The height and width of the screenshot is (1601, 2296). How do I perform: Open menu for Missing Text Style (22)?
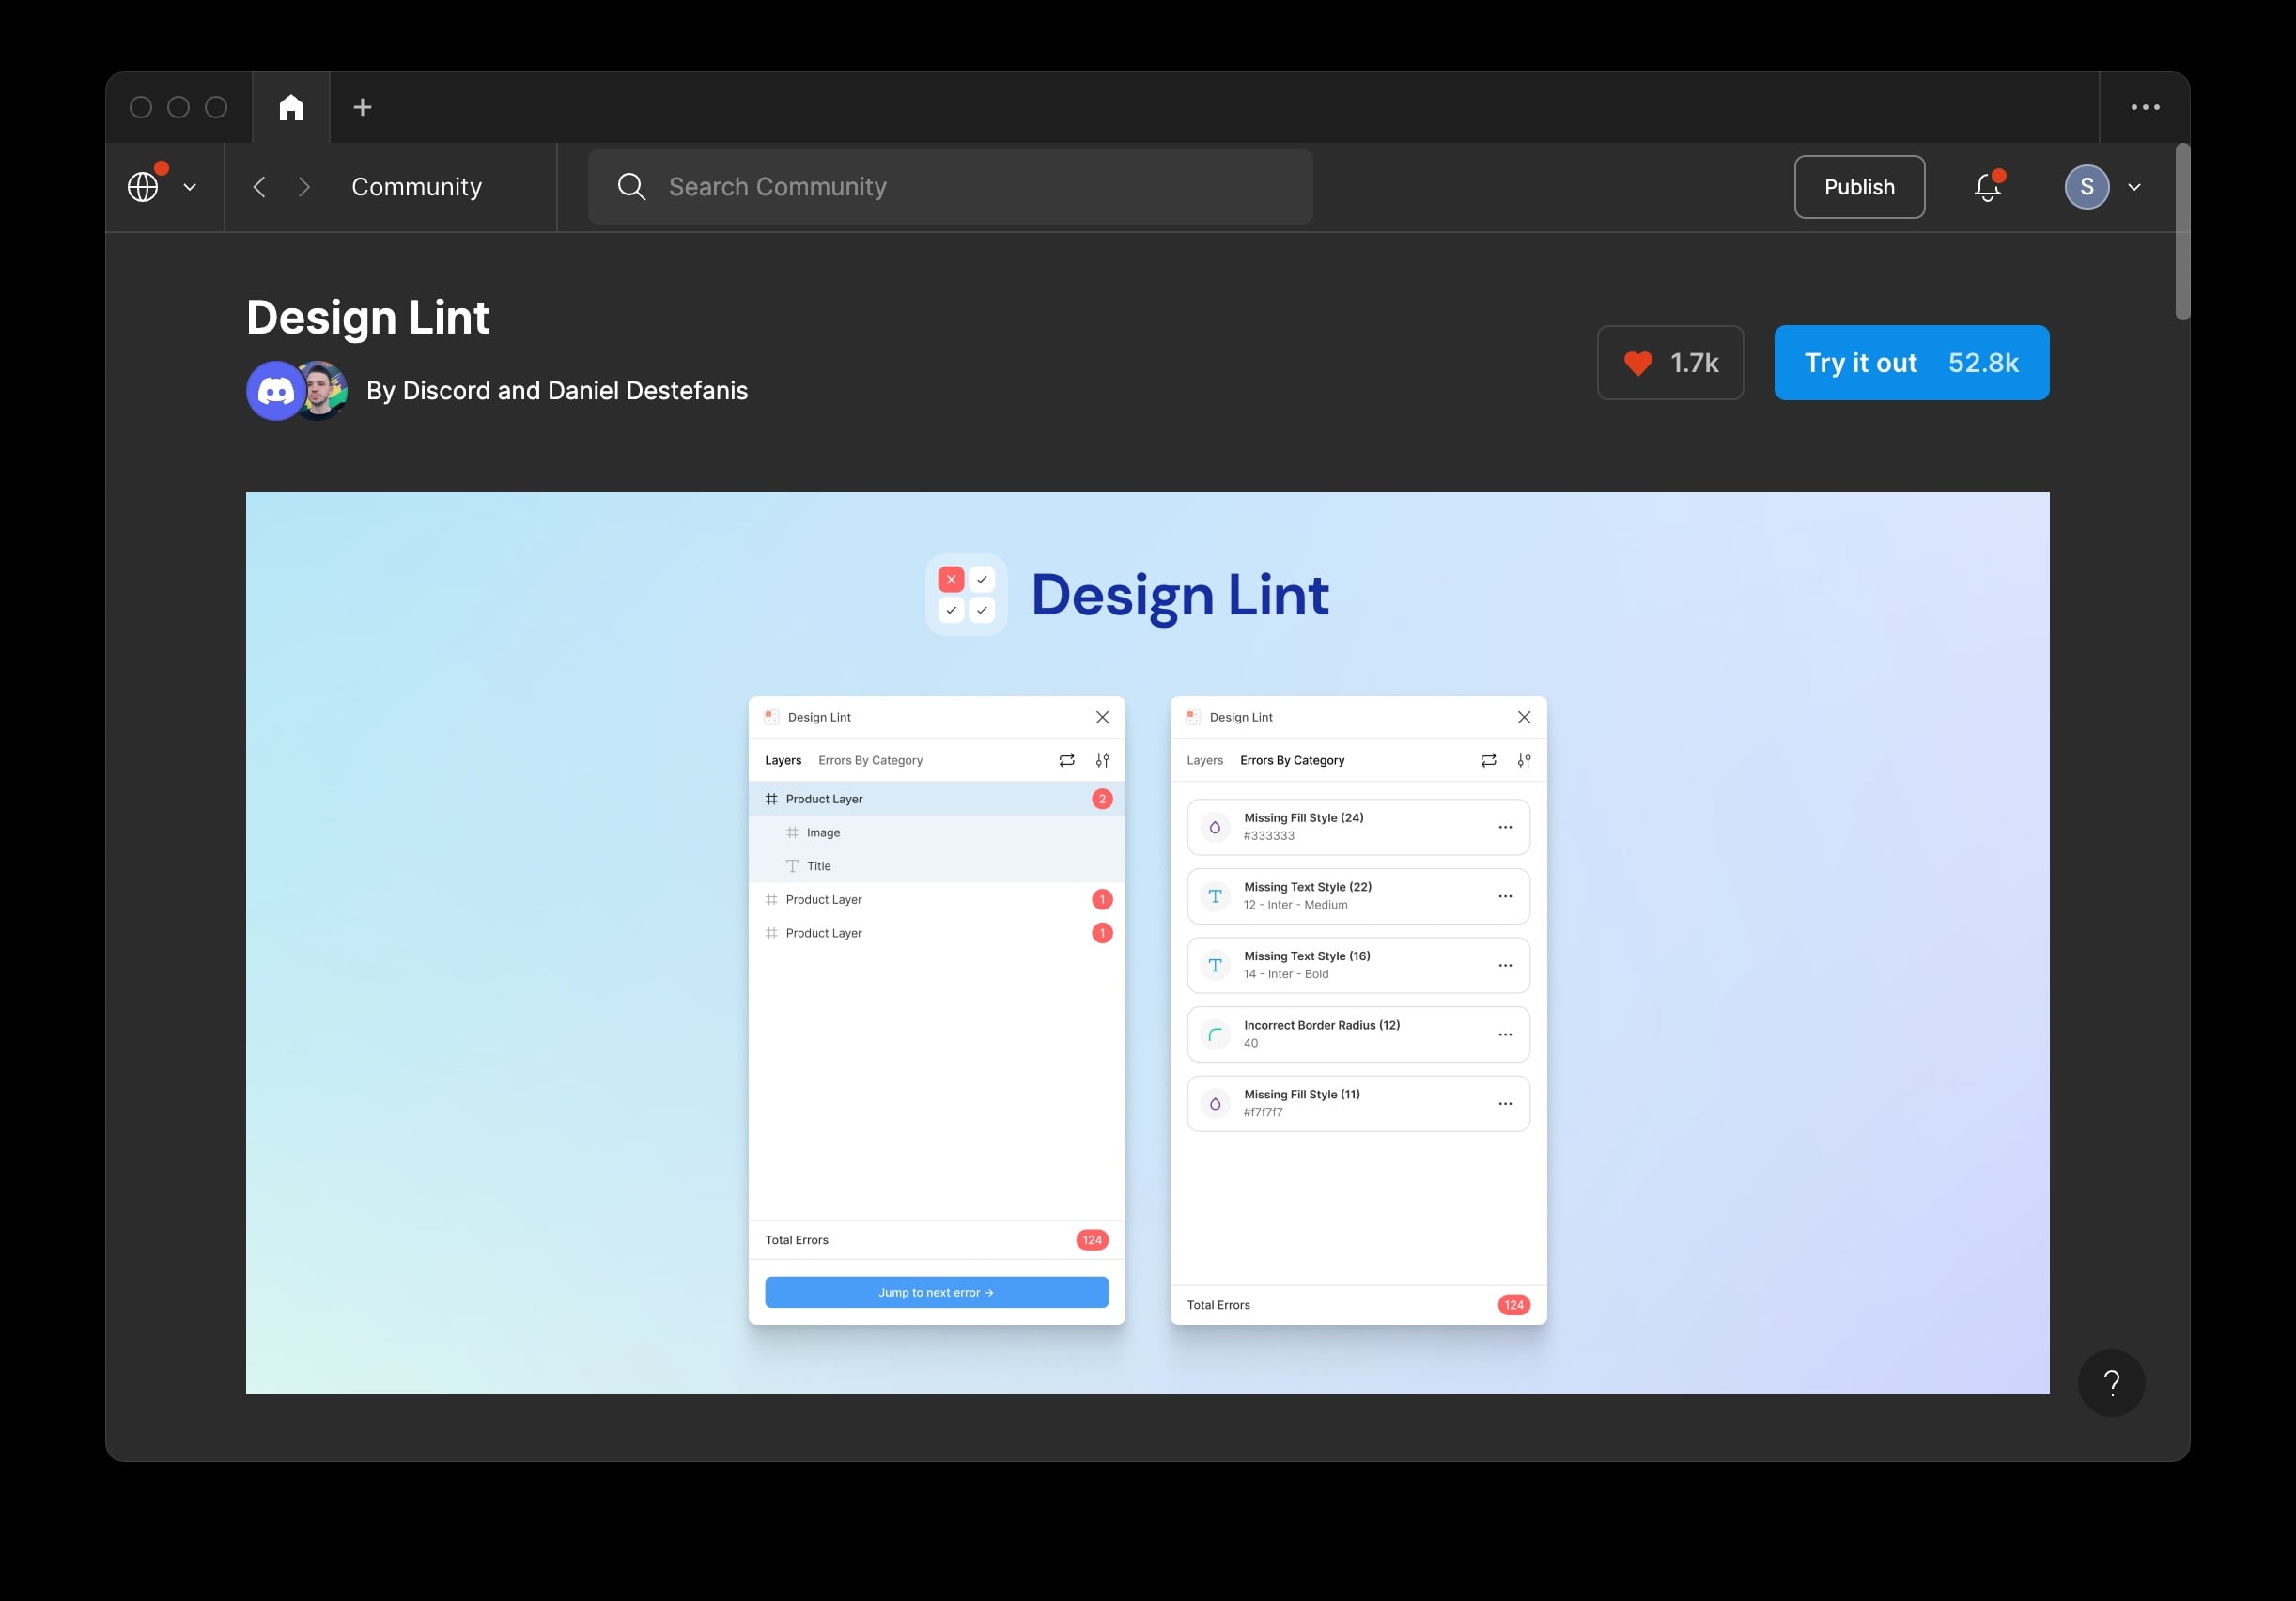[x=1505, y=896]
